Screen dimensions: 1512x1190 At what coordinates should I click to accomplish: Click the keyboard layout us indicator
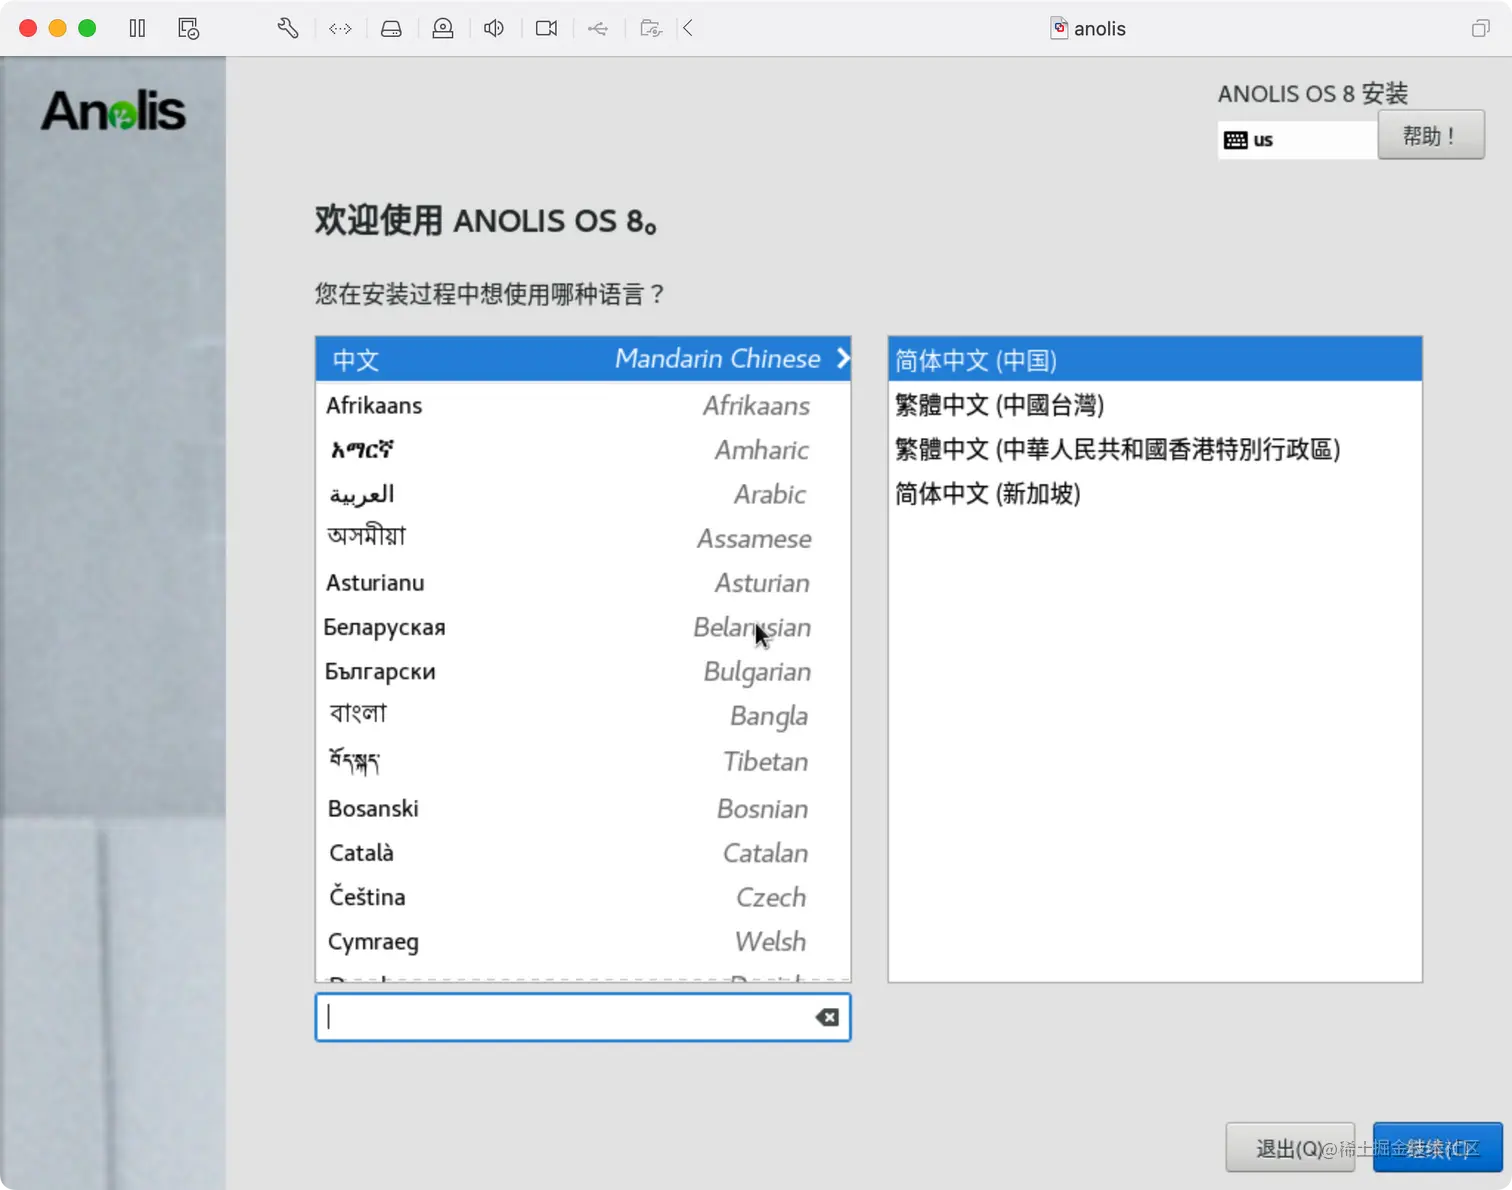click(1297, 140)
